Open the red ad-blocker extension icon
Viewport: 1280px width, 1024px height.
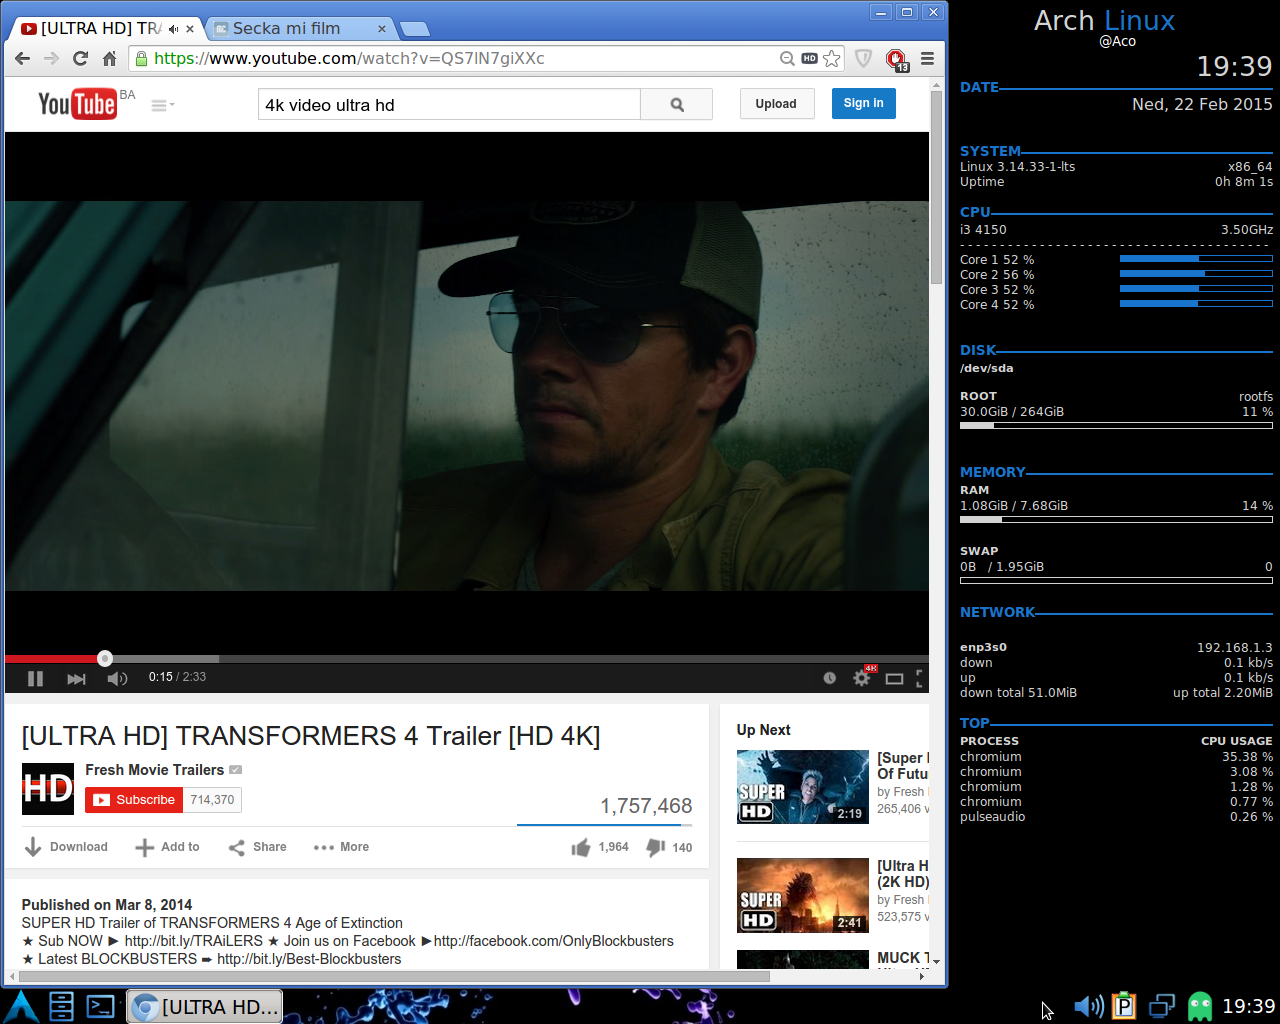coord(896,59)
